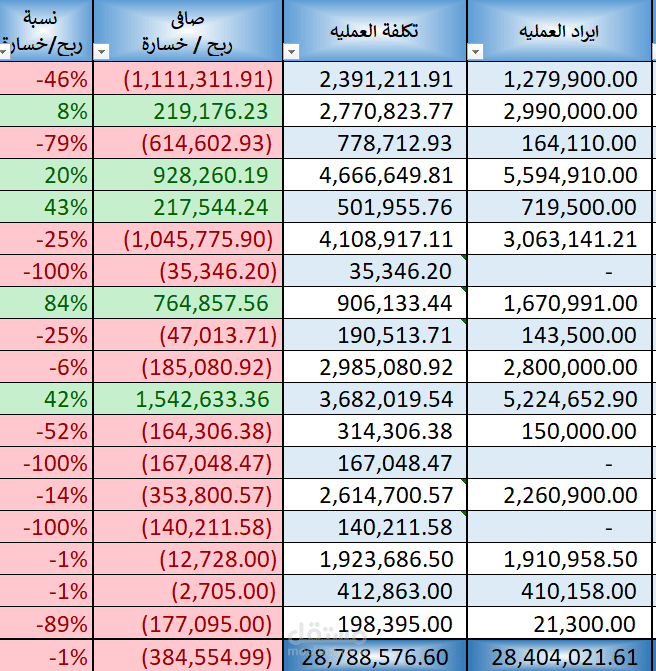Select cost cell 4,666,649.81
Viewport: 656px width, 671px height.
[x=375, y=175]
